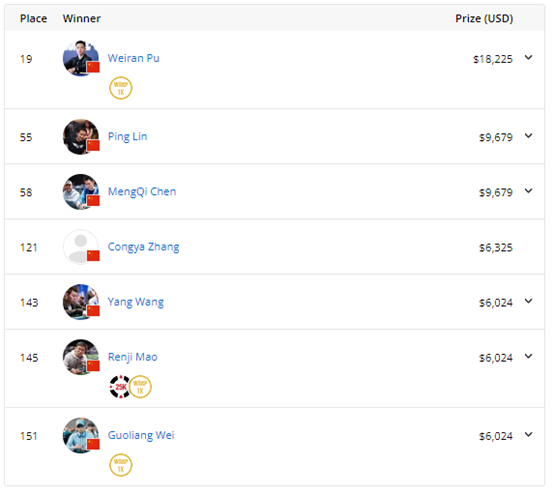Click Renji Mao's profile photo
The height and width of the screenshot is (495, 554).
pyautogui.click(x=81, y=357)
